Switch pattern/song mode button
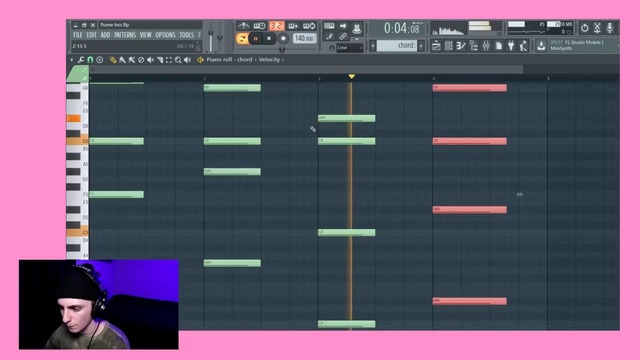Image resolution: width=640 pixels, height=360 pixels. [x=241, y=39]
